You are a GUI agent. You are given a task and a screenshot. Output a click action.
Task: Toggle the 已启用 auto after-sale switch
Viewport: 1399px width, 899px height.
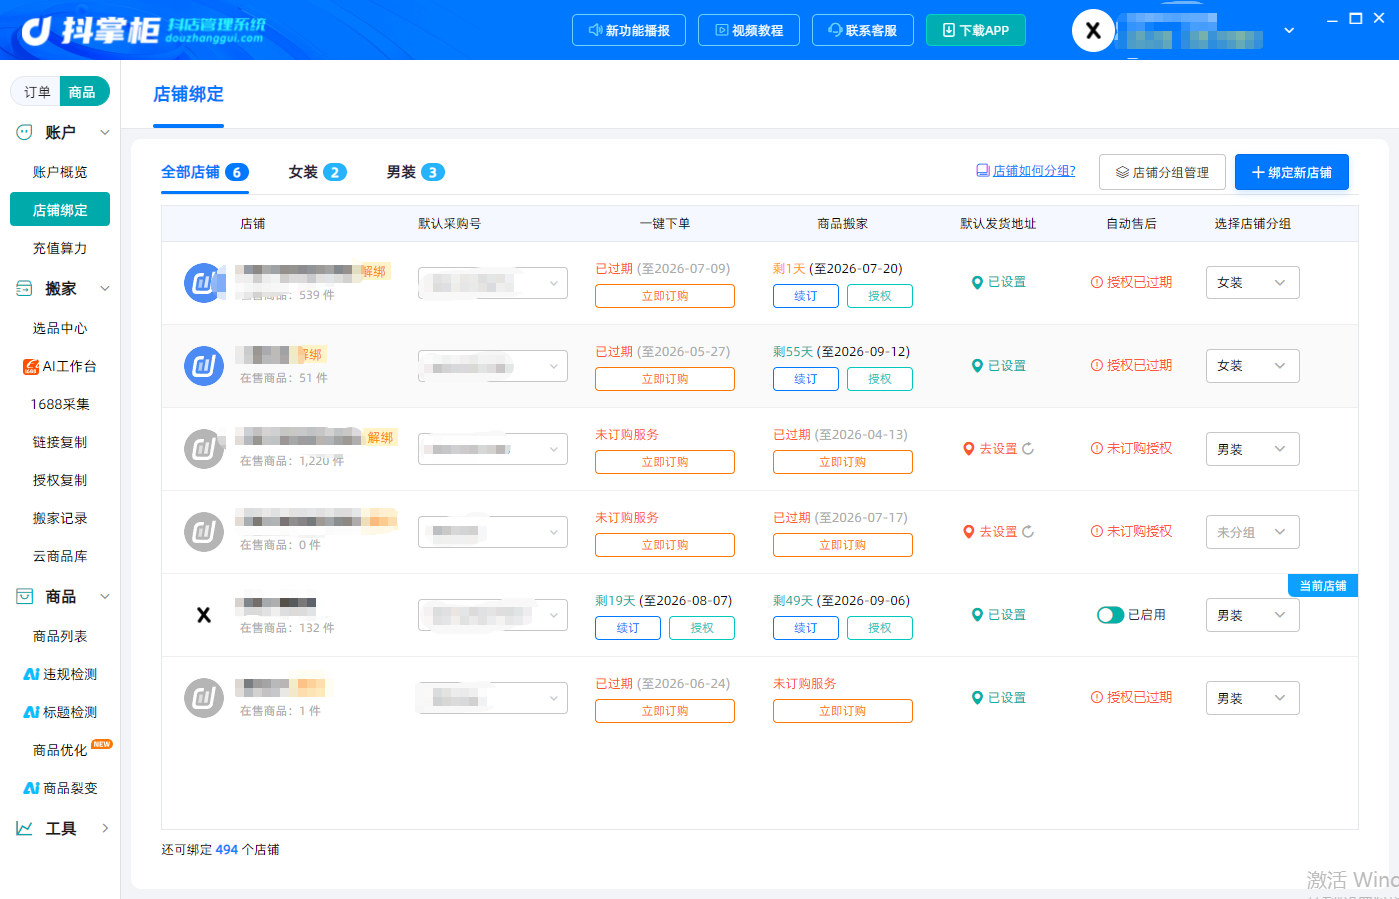click(1110, 615)
